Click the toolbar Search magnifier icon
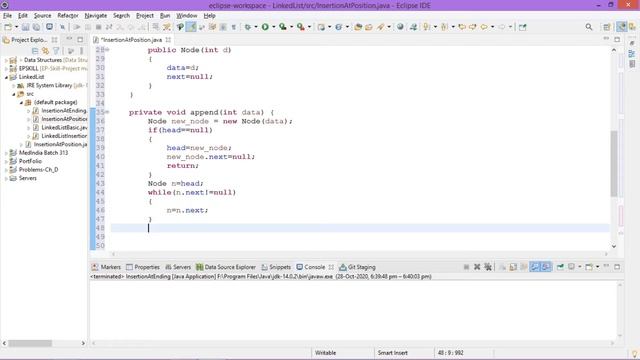 [x=589, y=27]
